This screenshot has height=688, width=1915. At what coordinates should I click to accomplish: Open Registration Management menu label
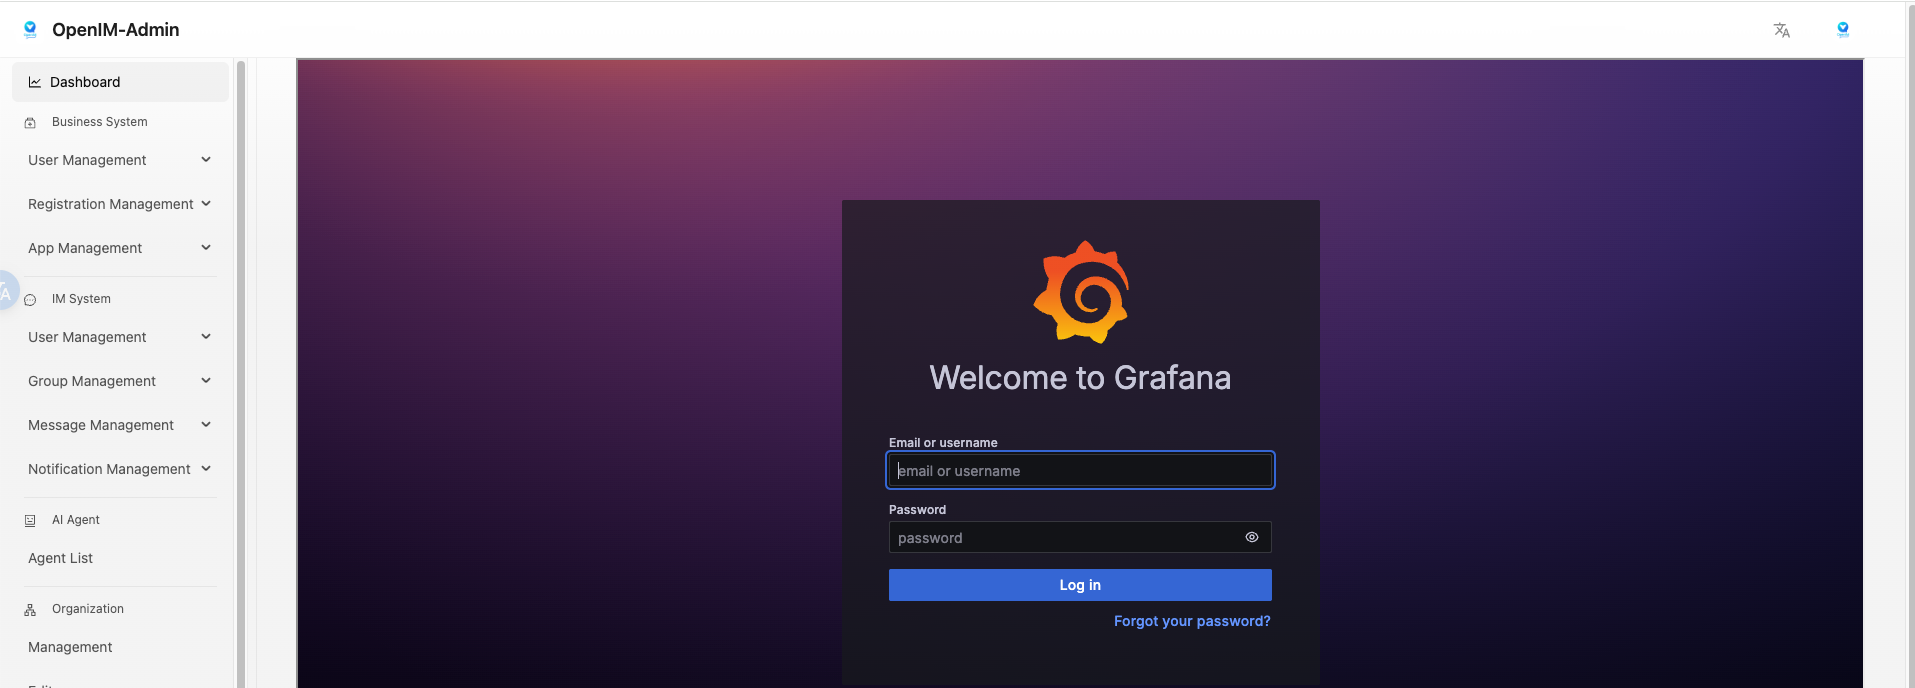point(111,204)
